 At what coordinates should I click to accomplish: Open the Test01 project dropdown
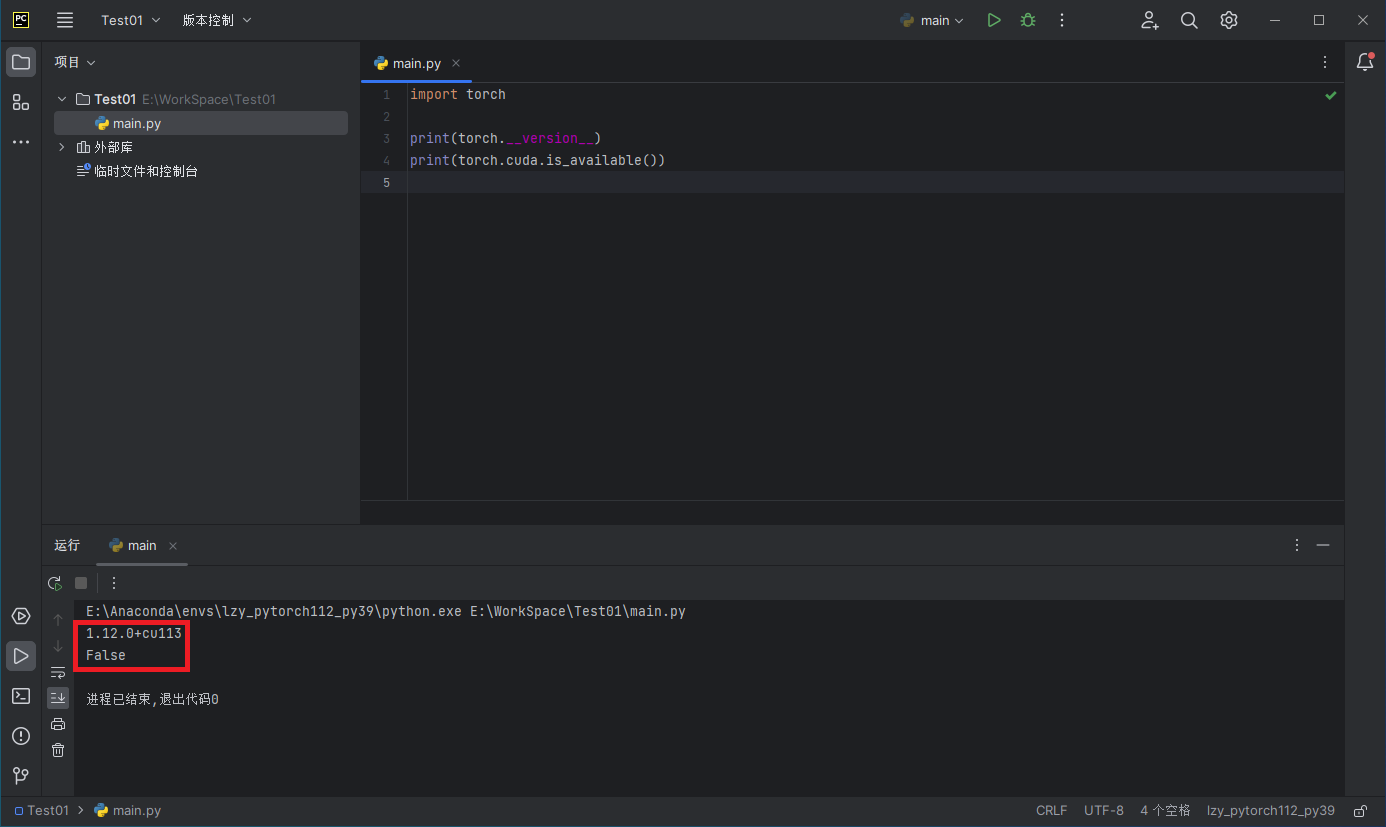point(130,20)
